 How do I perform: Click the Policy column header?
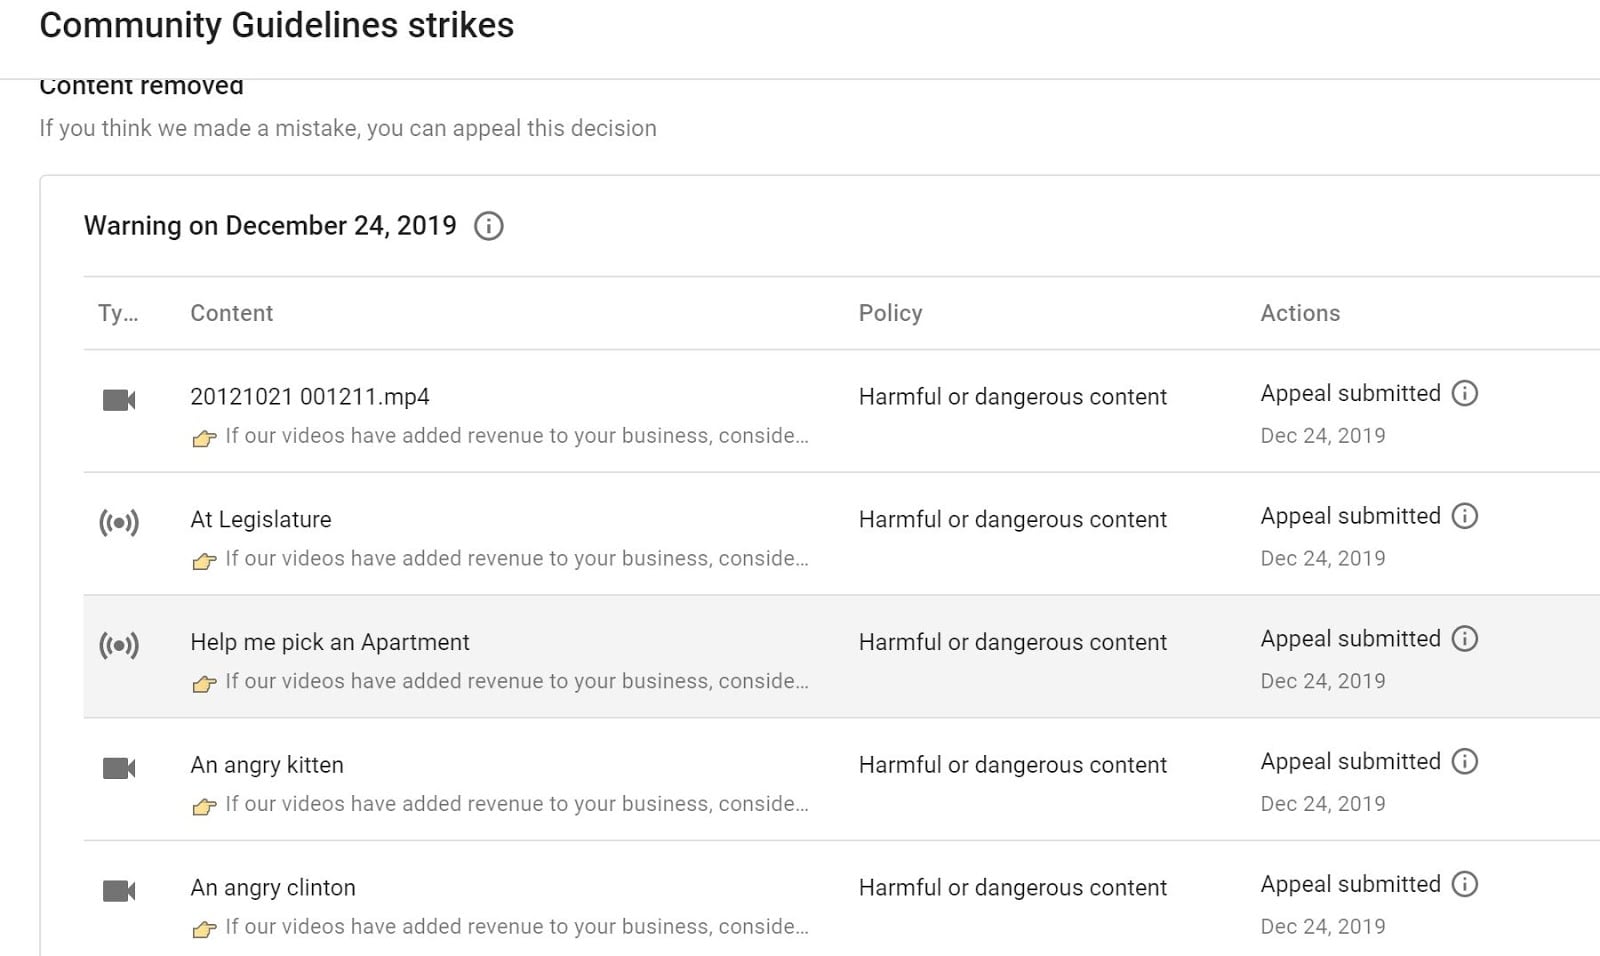(x=890, y=313)
